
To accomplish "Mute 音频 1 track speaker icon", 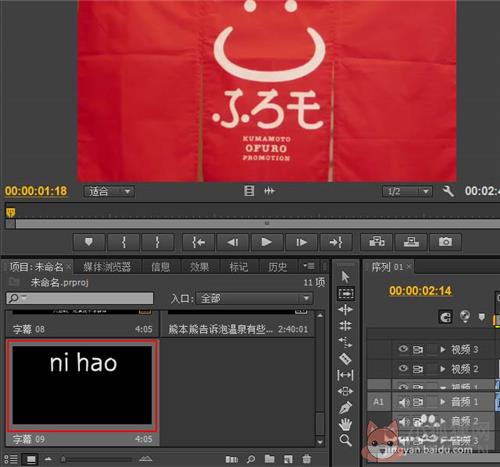I will click(404, 402).
